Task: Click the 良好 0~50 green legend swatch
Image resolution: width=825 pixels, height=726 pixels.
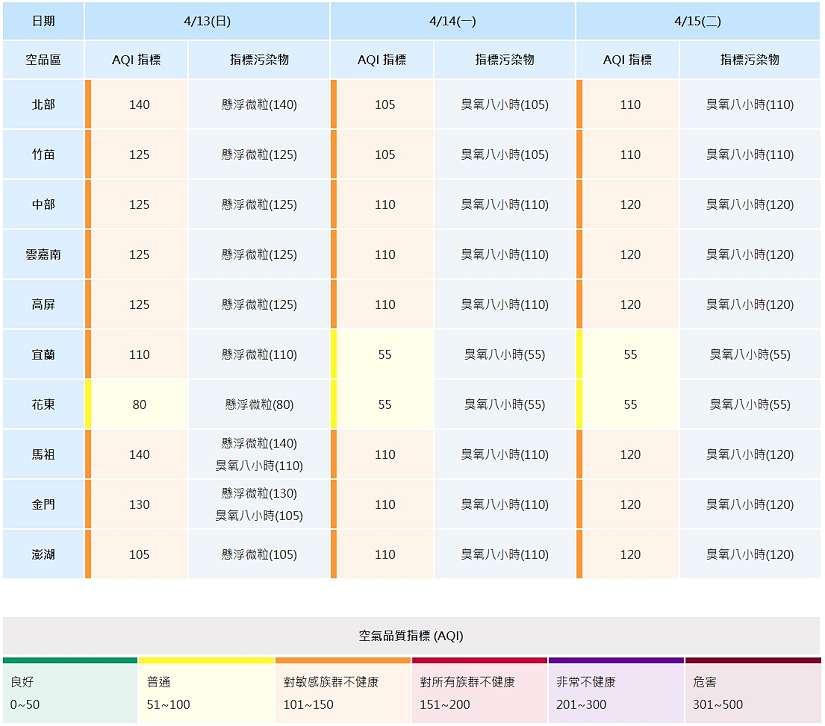Action: tap(69, 692)
